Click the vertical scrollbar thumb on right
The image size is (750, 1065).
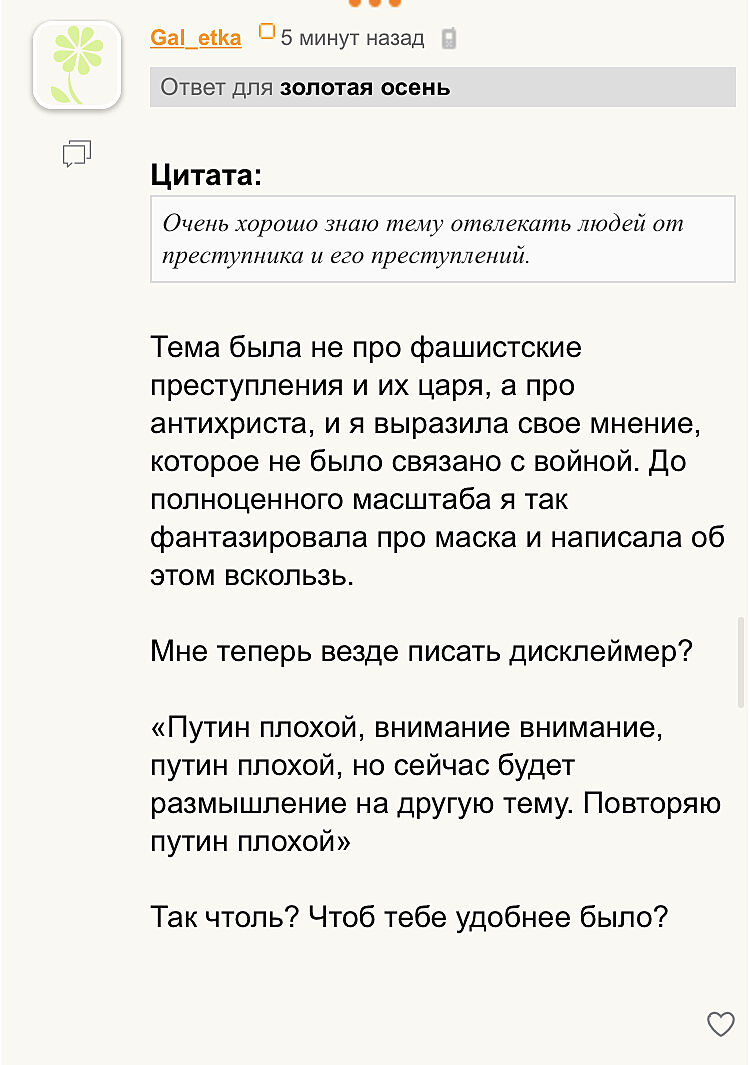(x=741, y=661)
